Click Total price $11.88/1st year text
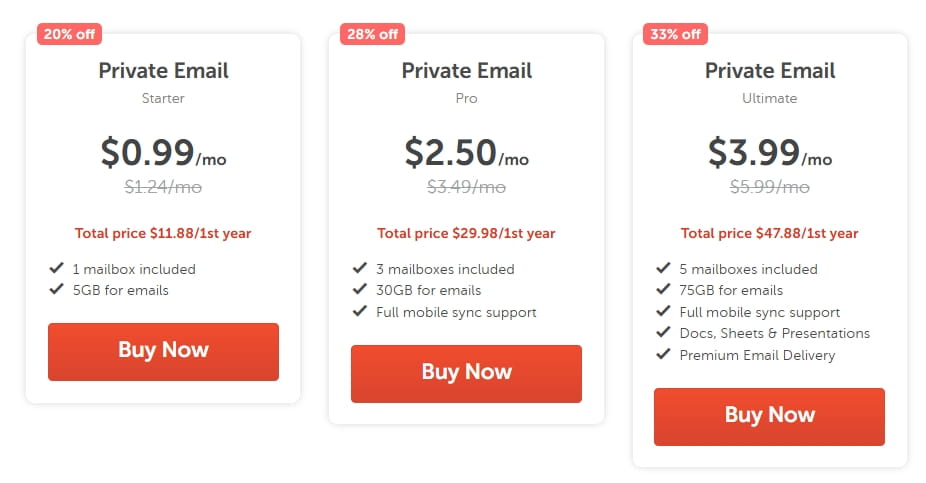The height and width of the screenshot is (483, 926). coord(163,234)
